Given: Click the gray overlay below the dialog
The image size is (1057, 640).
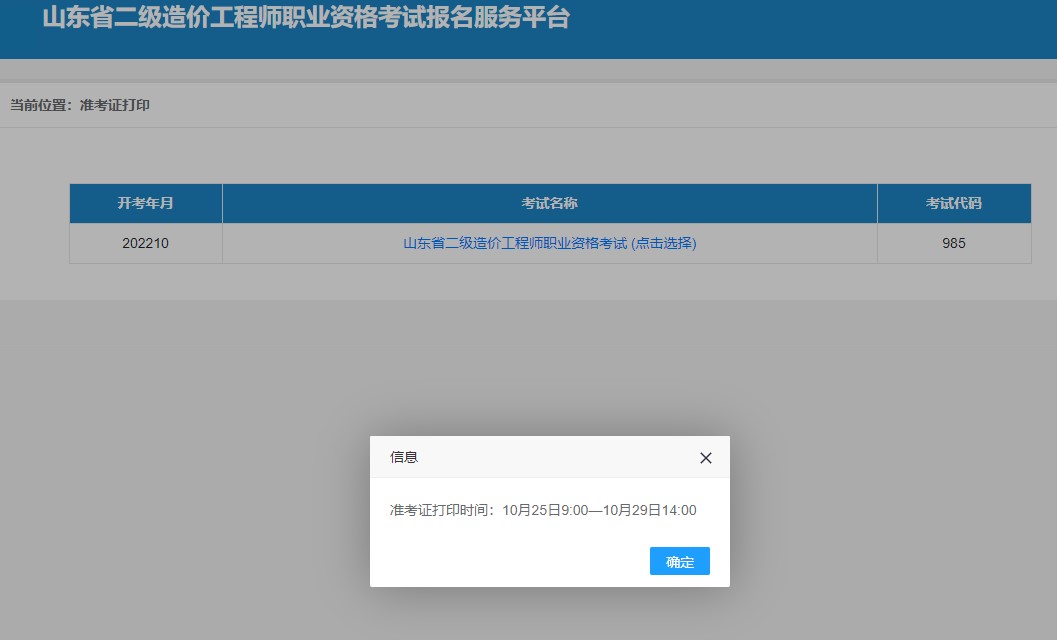Looking at the screenshot, I should pos(550,615).
